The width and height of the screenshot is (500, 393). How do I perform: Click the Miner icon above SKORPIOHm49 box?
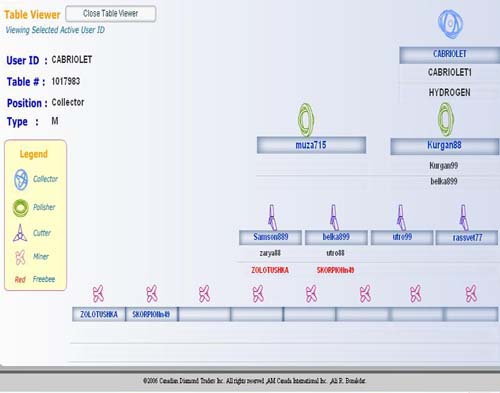(x=152, y=294)
